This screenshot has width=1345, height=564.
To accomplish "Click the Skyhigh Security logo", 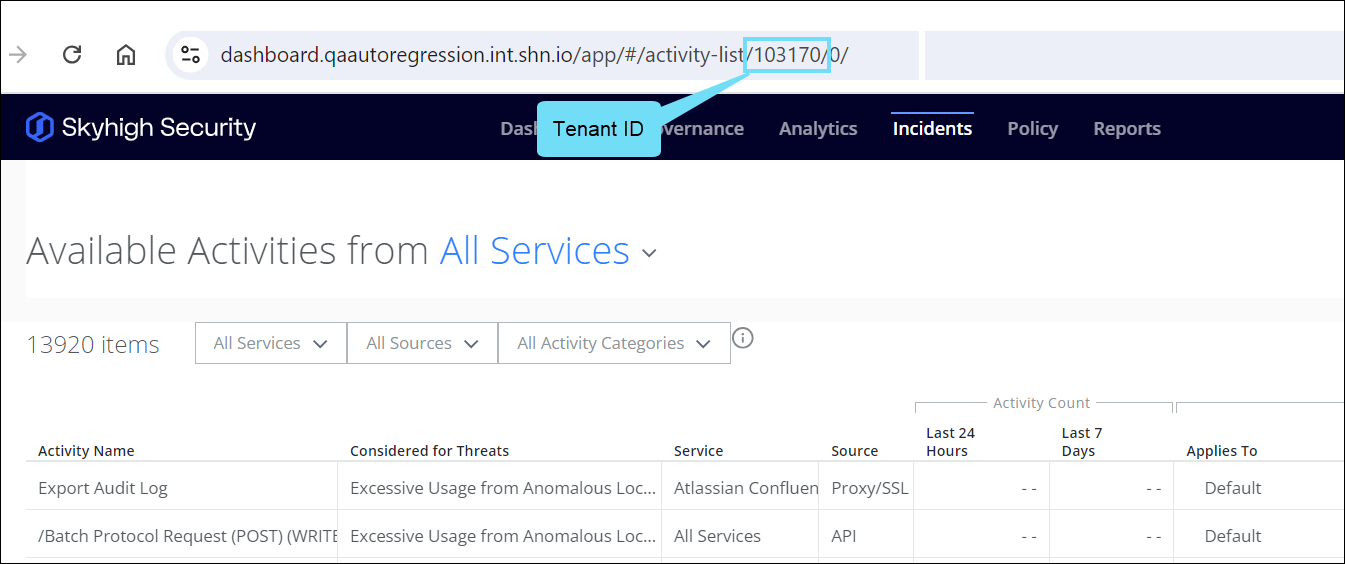I will point(141,128).
